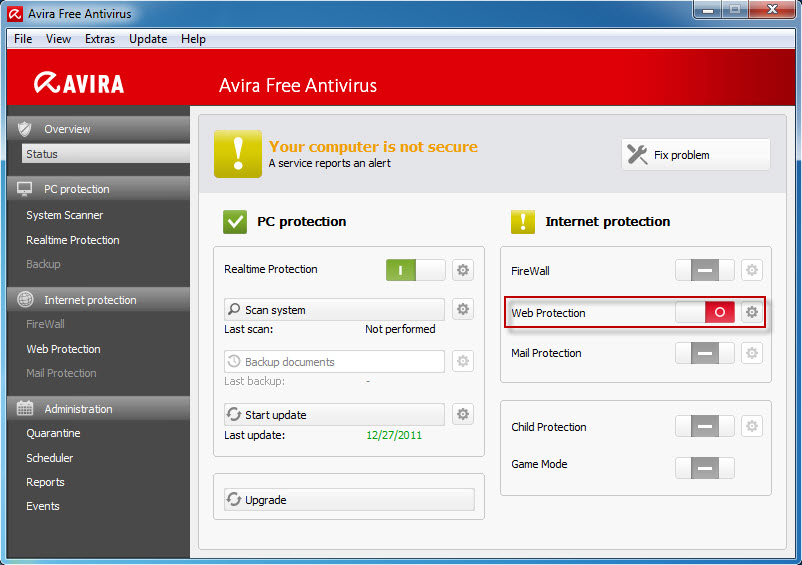
Task: Open System Scanner in sidebar
Action: click(x=64, y=215)
